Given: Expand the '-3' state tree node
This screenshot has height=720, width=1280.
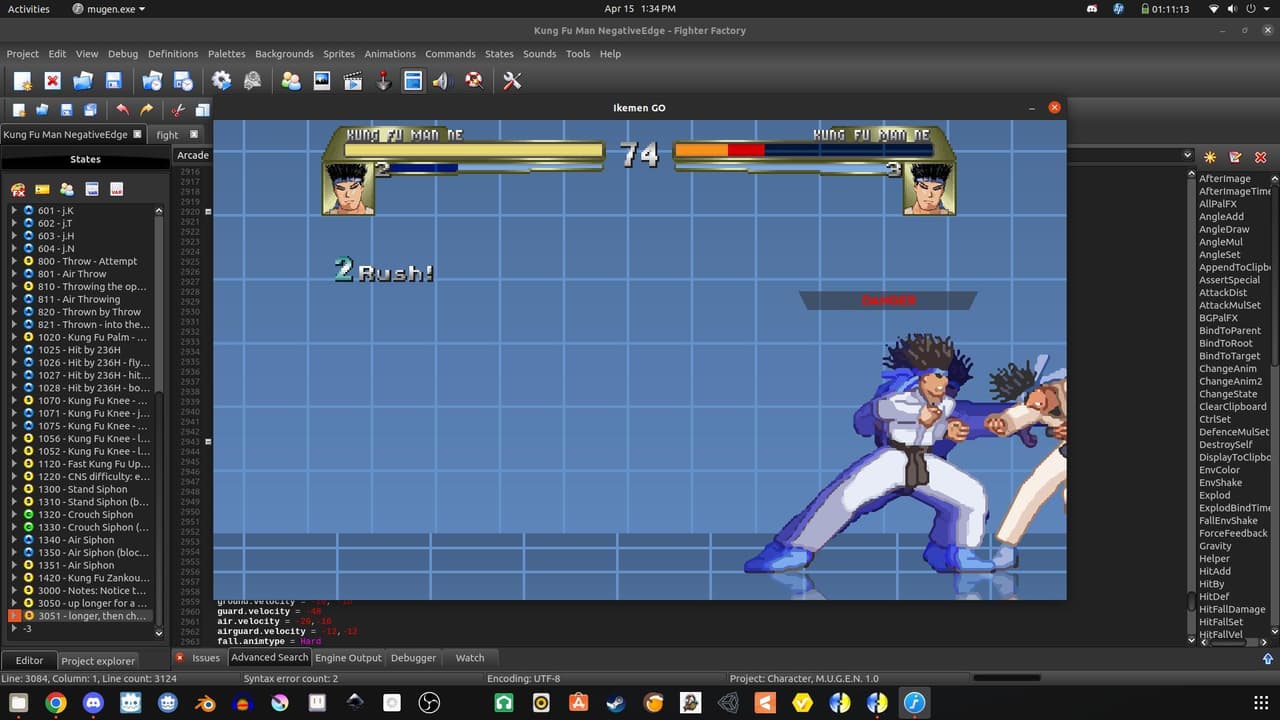Looking at the screenshot, I should [14, 629].
